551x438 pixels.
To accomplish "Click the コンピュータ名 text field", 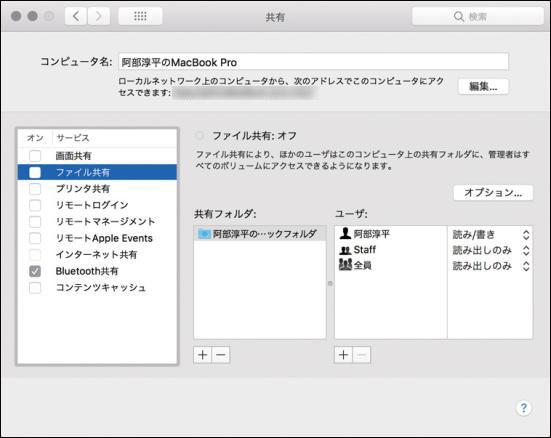I will 313,62.
